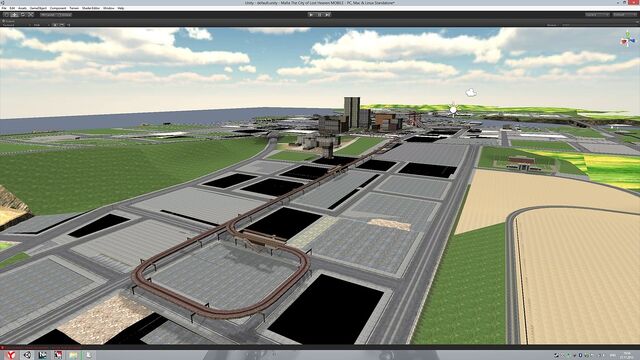Click the Unity icon in the taskbar
Screen dimensions: 640x360
(27, 355)
